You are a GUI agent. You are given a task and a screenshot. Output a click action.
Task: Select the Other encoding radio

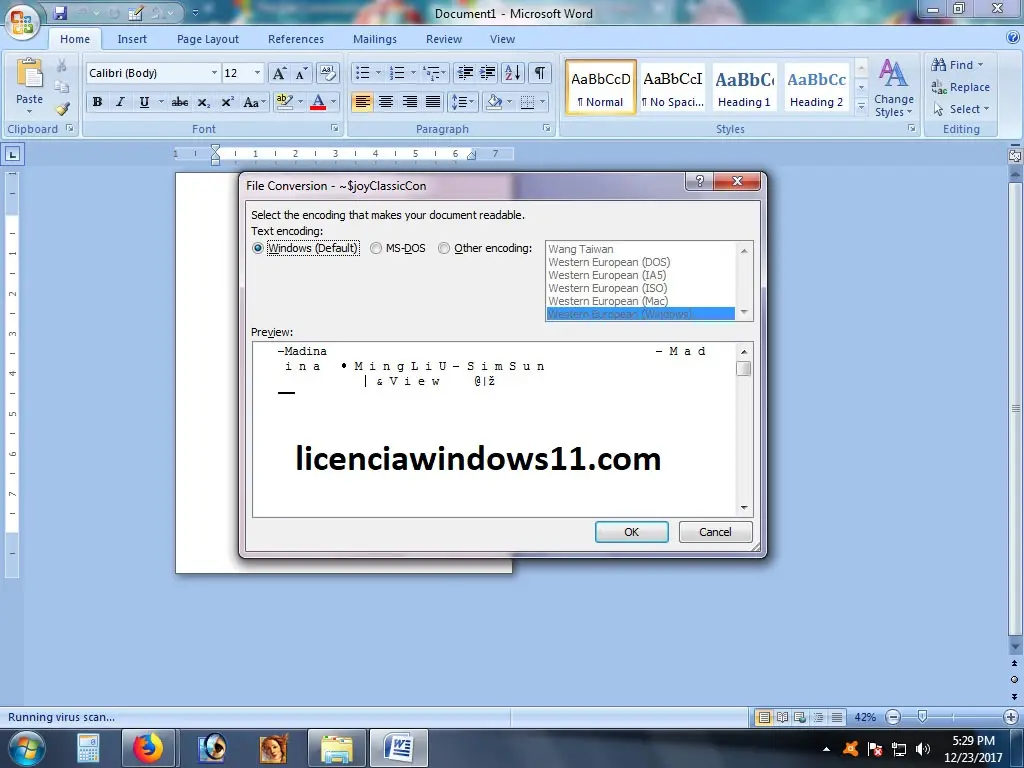pyautogui.click(x=443, y=248)
